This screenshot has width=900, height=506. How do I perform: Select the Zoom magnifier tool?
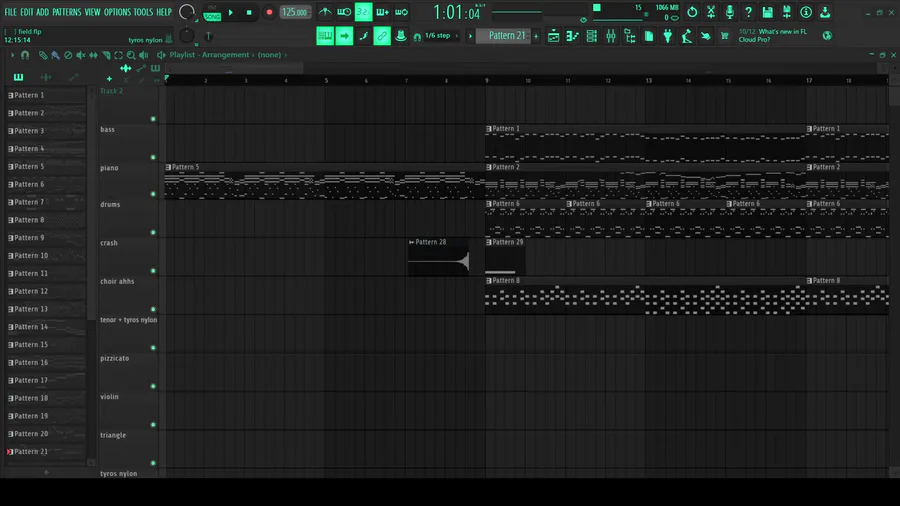coord(131,55)
